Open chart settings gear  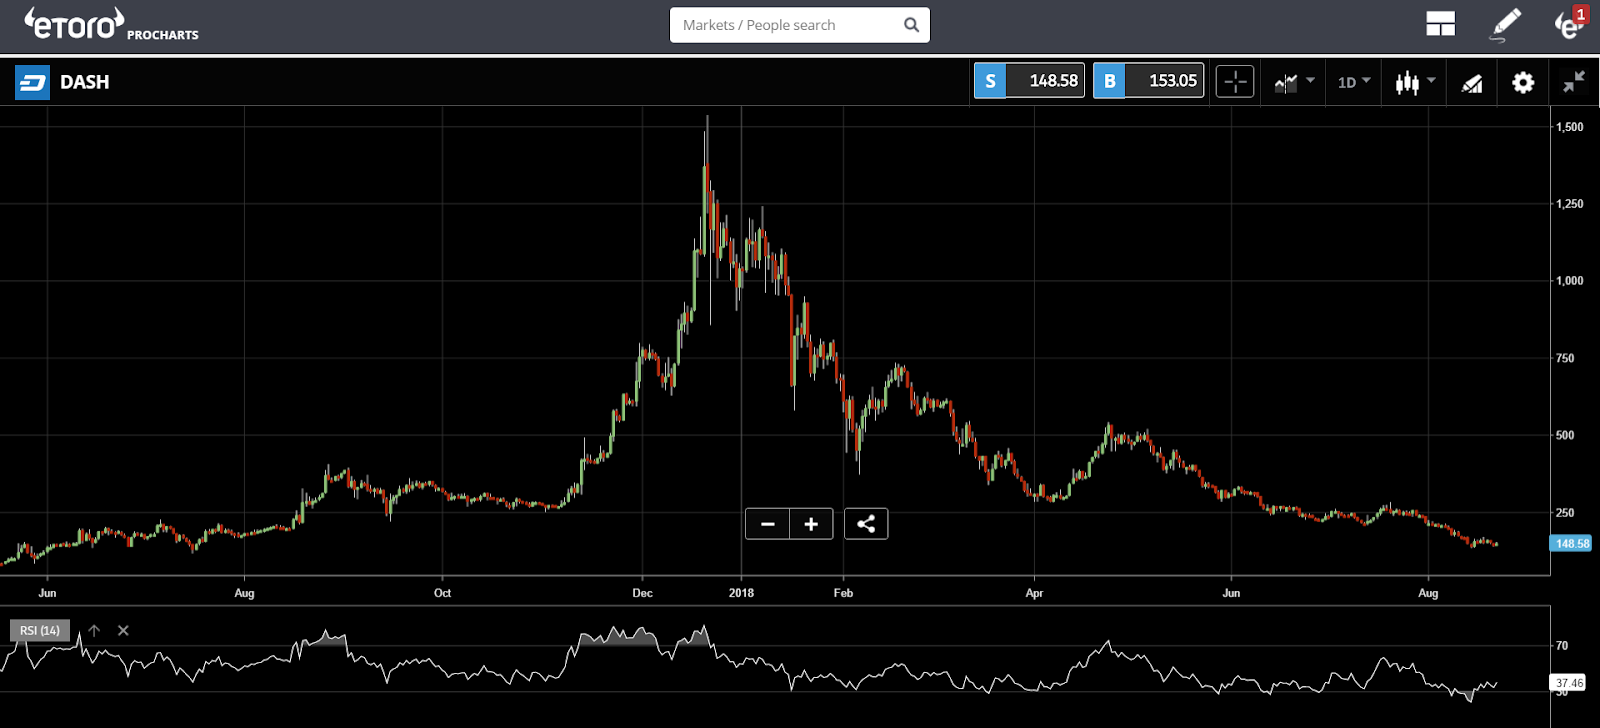[x=1522, y=82]
